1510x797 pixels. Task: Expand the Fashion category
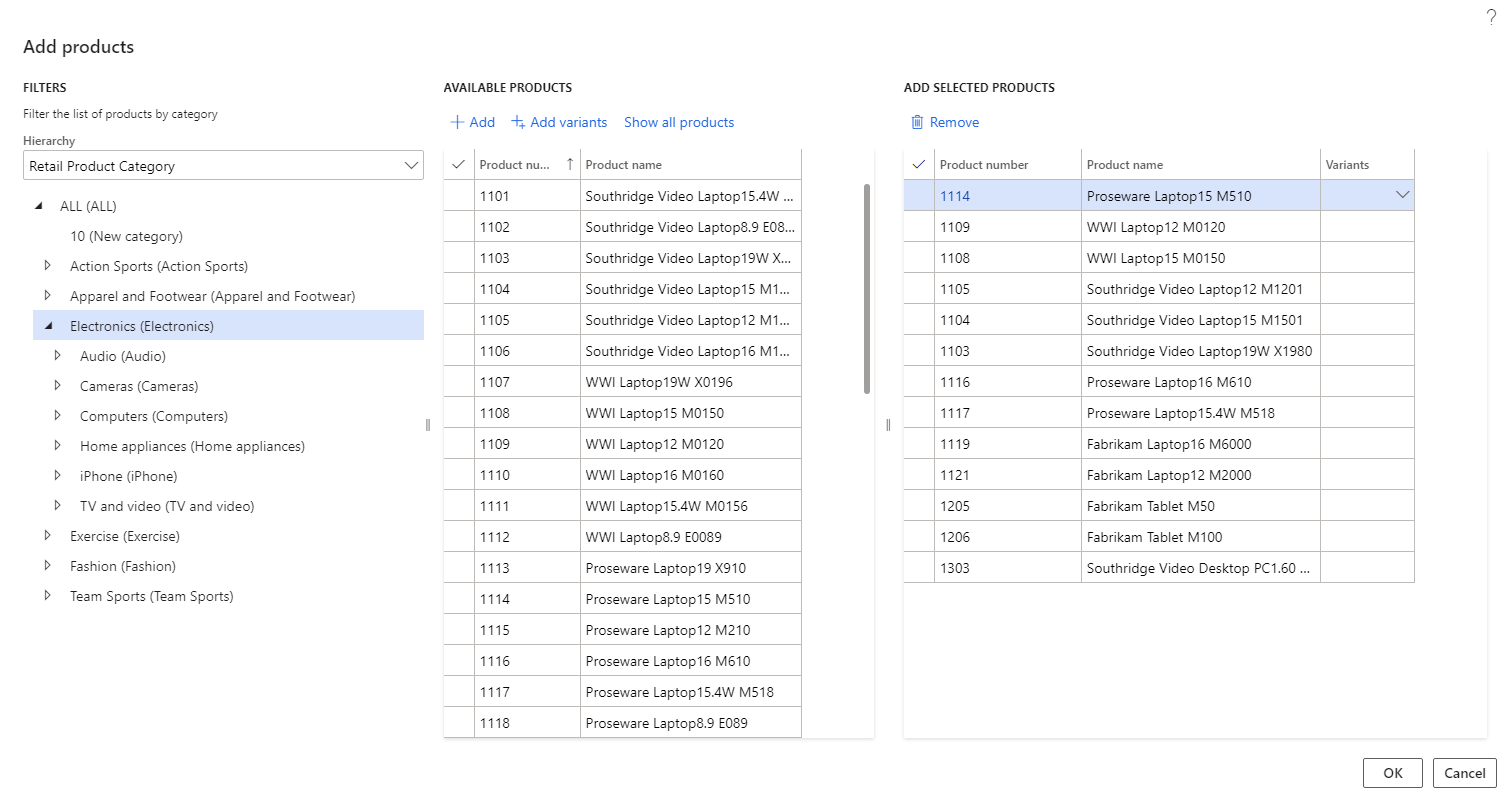pyautogui.click(x=47, y=566)
